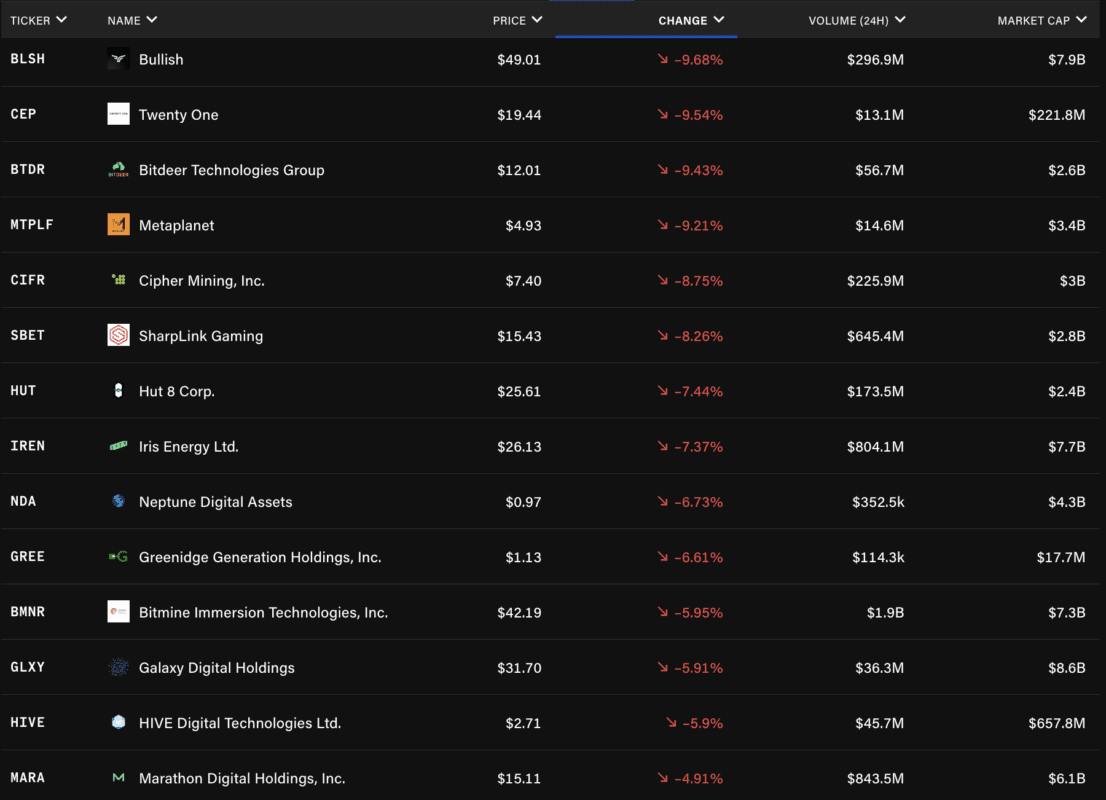Click the $657.8M market cap value

coord(1057,723)
